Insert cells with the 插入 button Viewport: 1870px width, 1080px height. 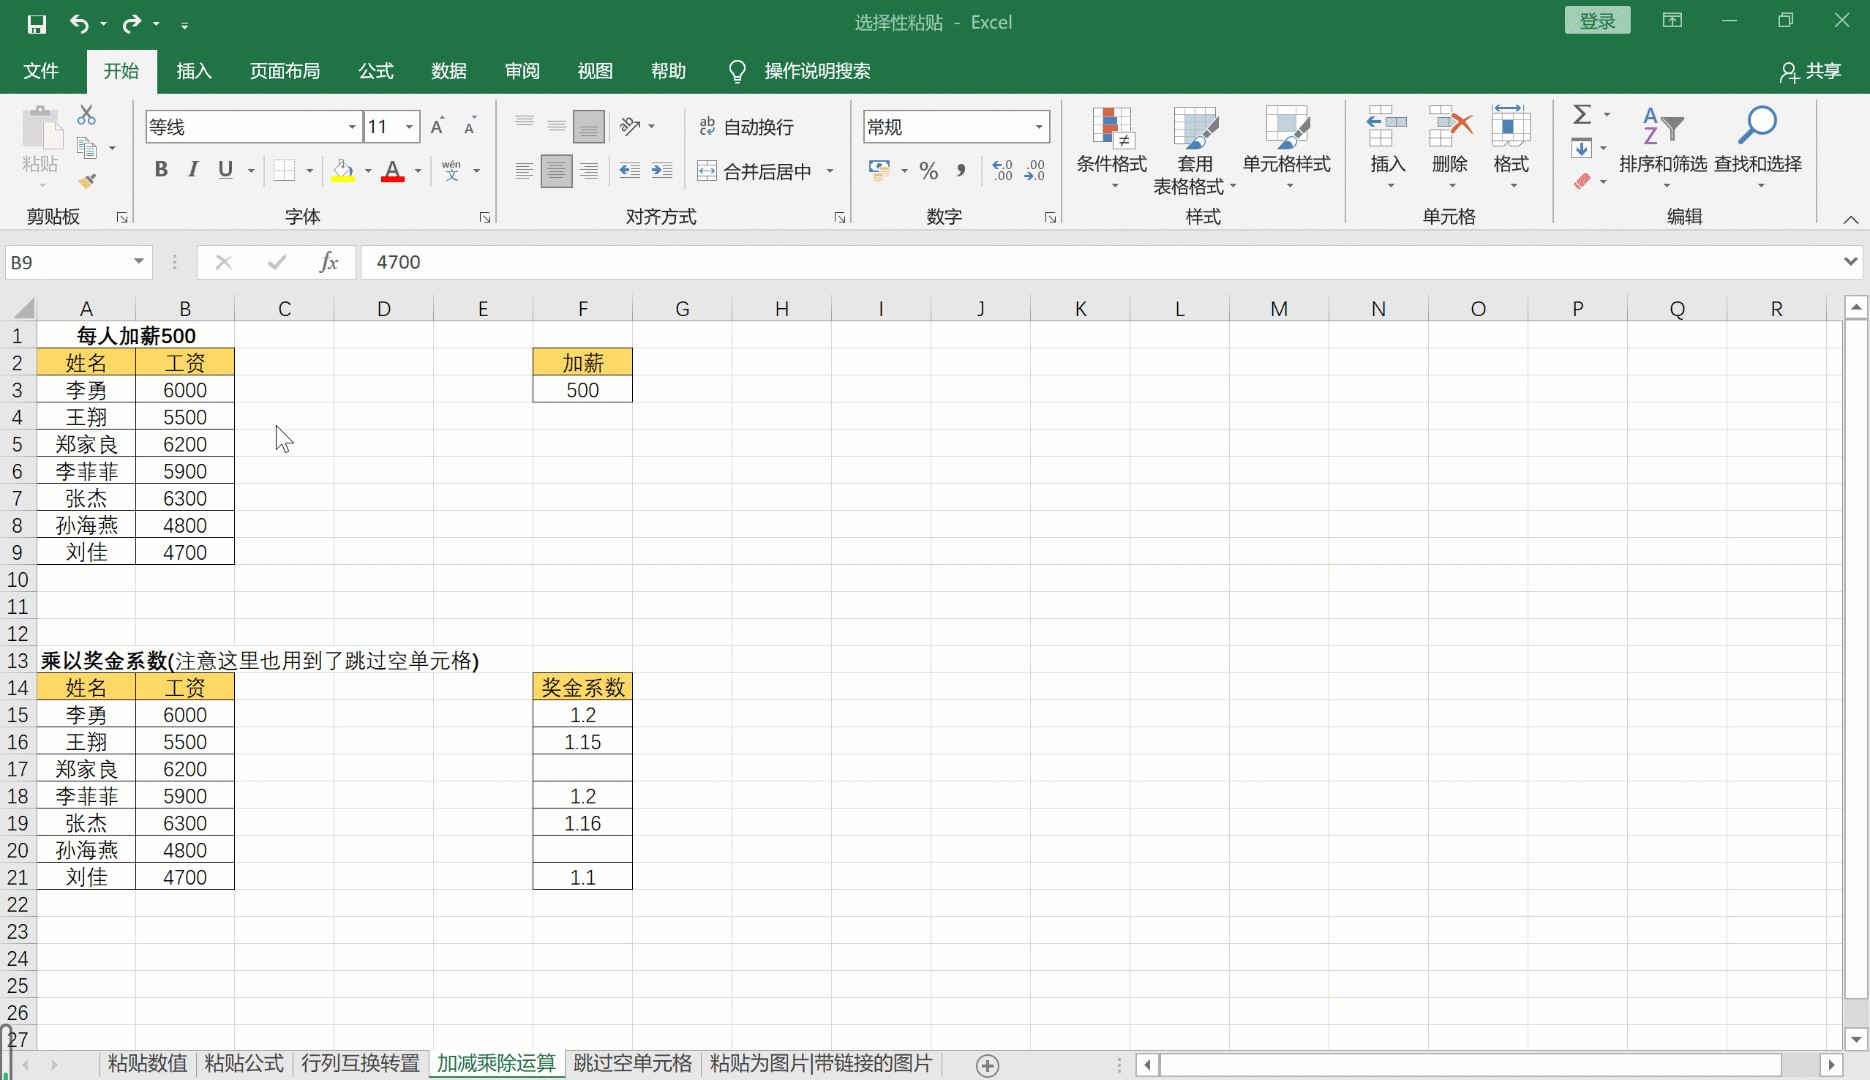[x=1388, y=147]
